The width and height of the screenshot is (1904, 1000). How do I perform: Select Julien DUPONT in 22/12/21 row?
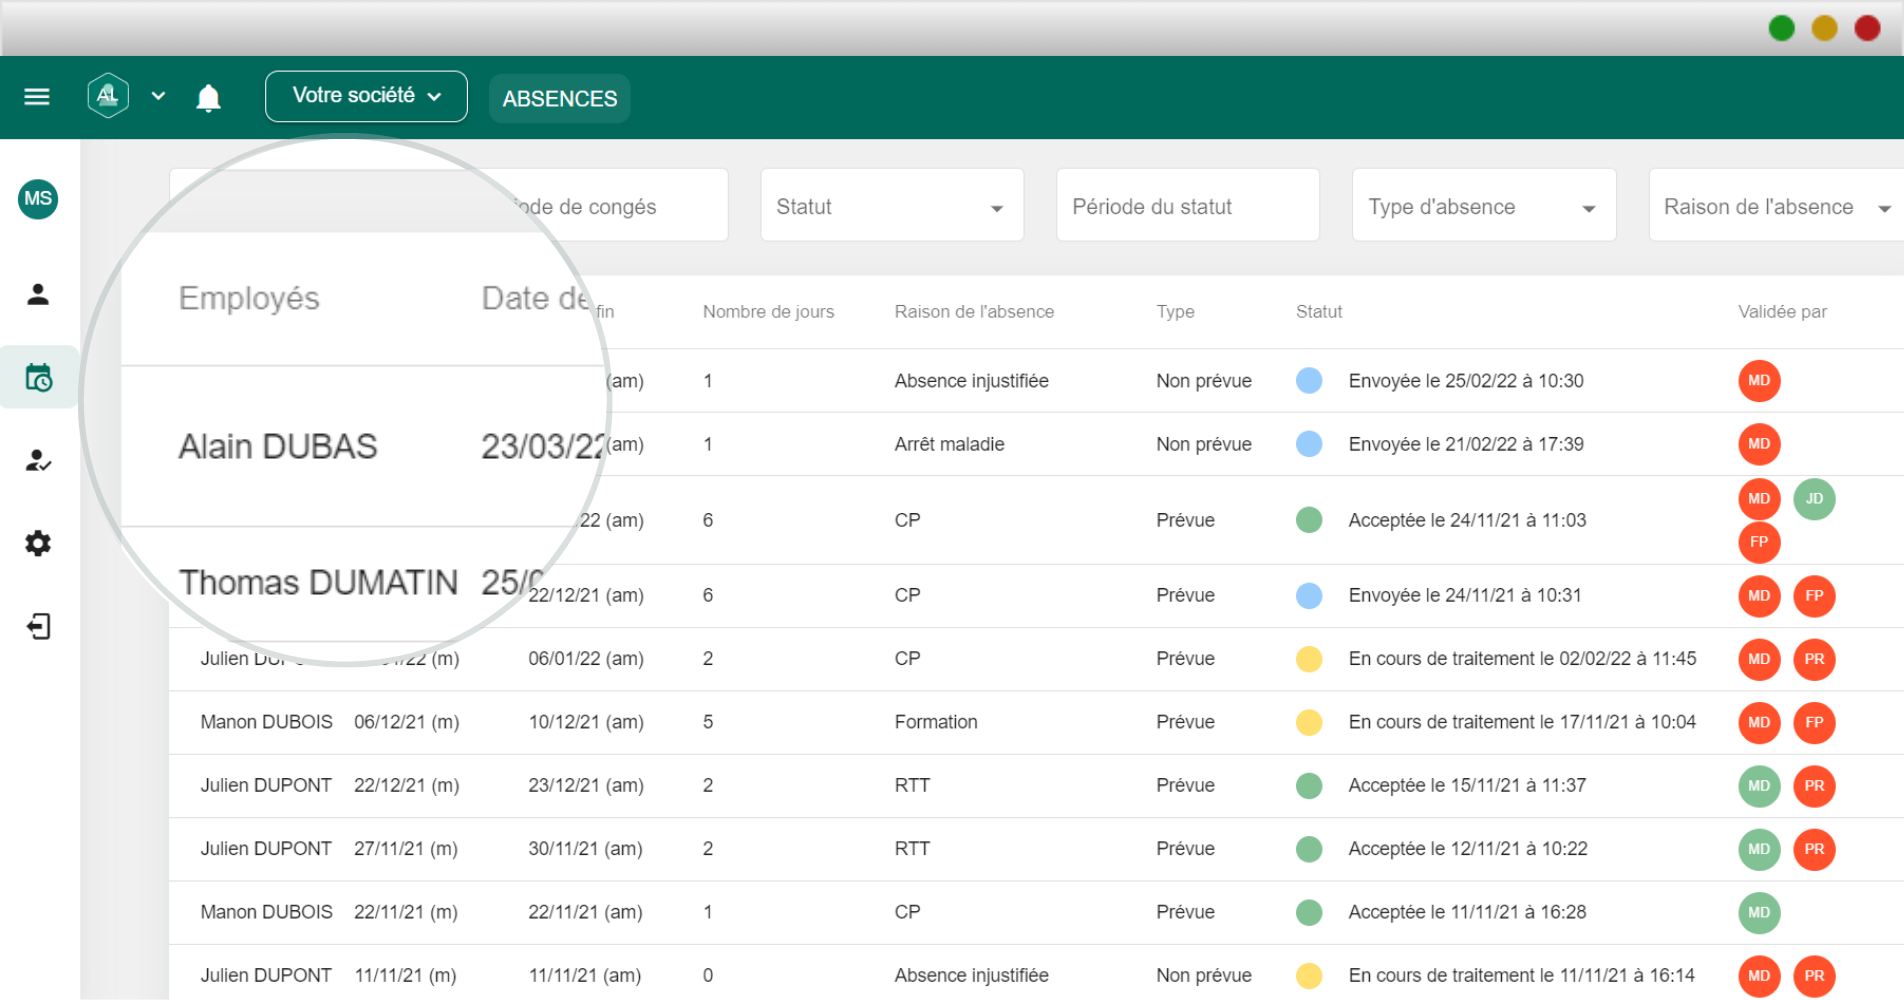[266, 785]
